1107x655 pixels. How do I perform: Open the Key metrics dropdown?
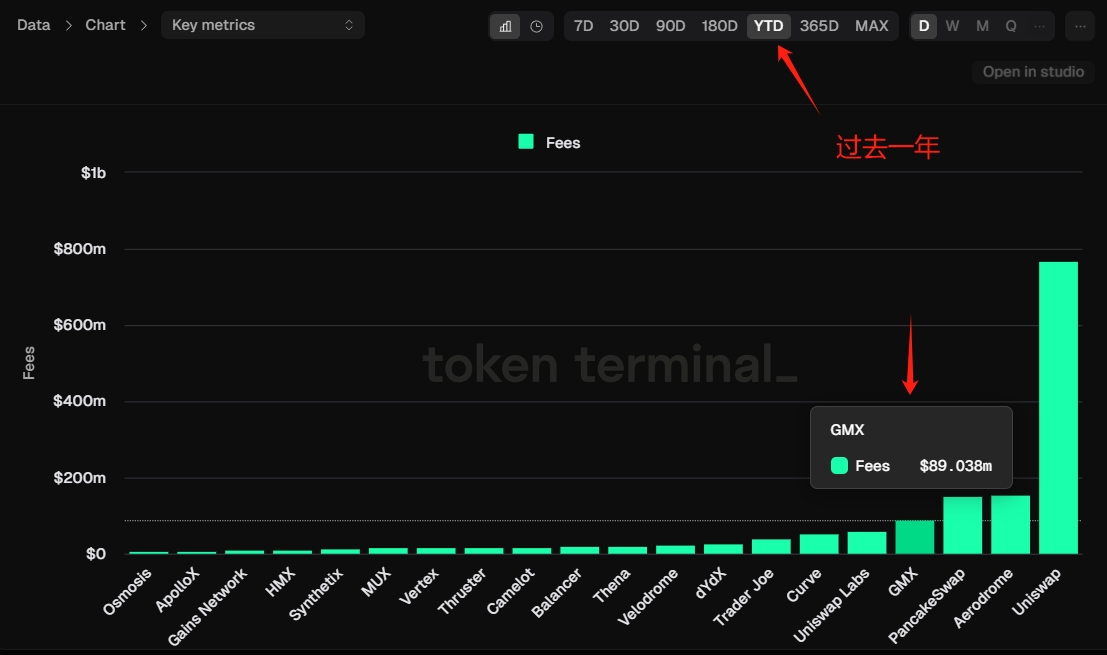pos(262,25)
